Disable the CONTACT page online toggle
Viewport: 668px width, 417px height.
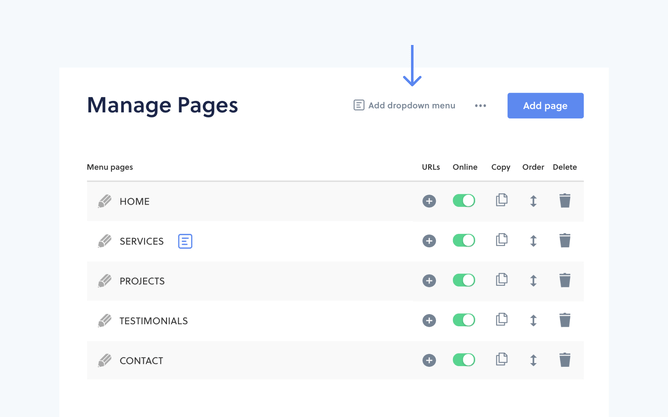464,360
